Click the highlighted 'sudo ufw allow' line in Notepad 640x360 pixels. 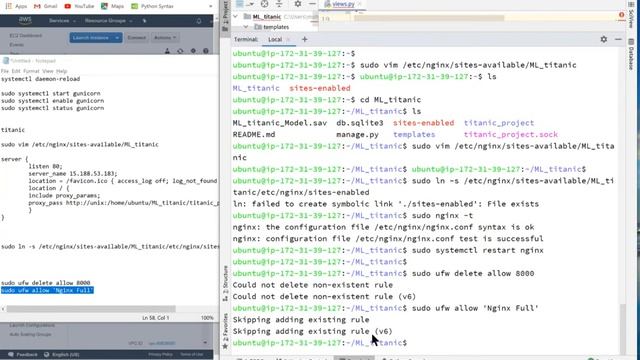click(47, 290)
